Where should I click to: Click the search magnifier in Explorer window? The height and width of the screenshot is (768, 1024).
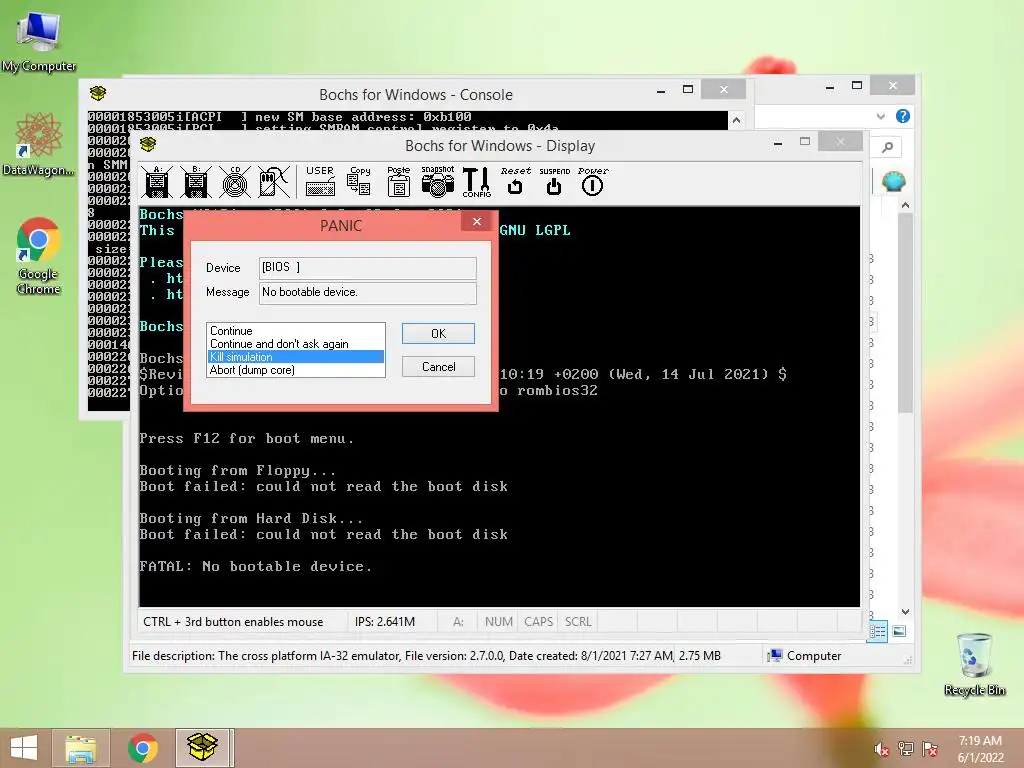click(x=887, y=147)
